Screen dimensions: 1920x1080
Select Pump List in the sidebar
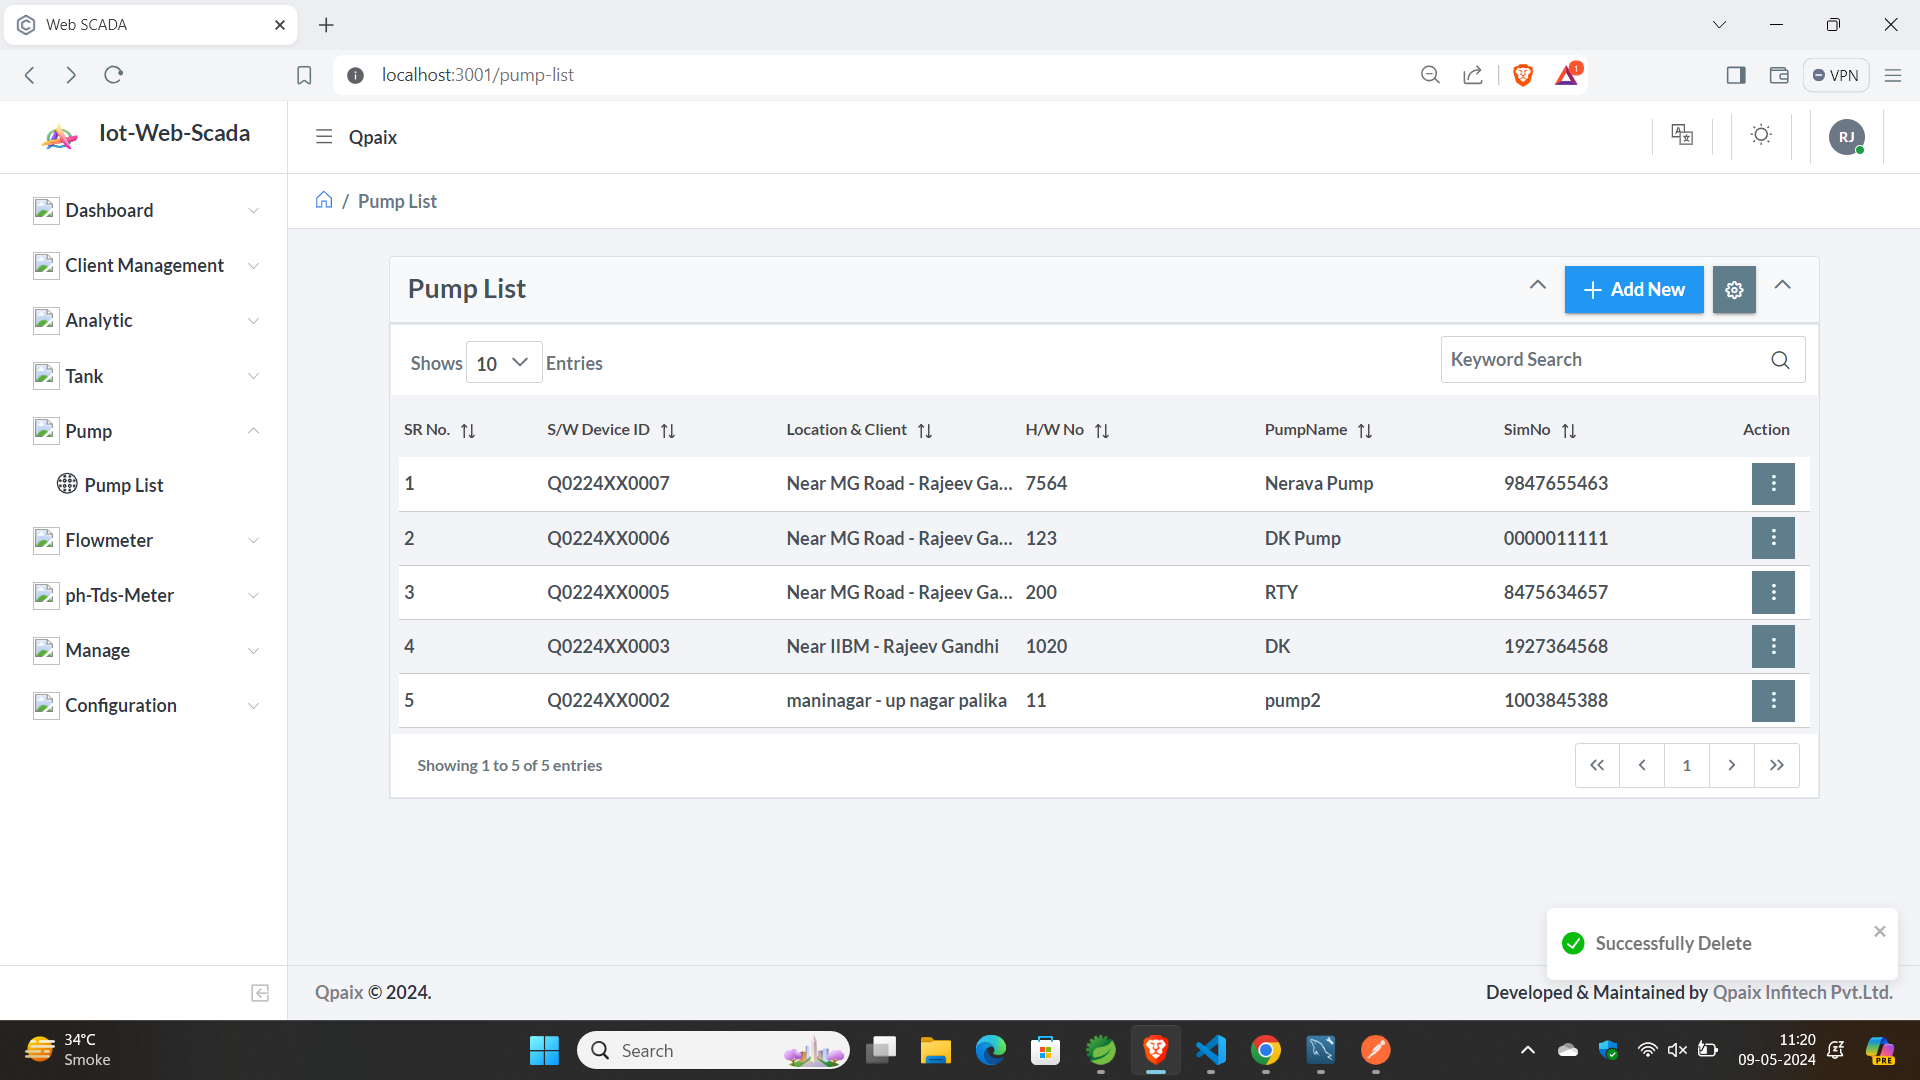(x=123, y=485)
